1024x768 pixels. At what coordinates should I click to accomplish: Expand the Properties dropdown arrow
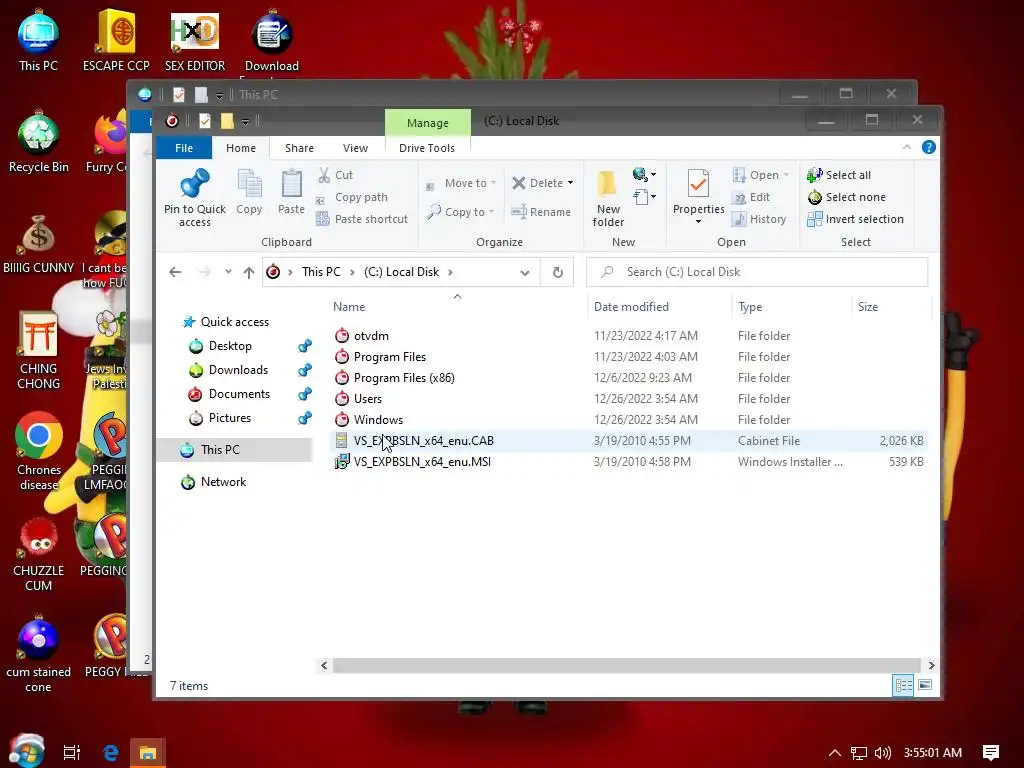point(698,222)
